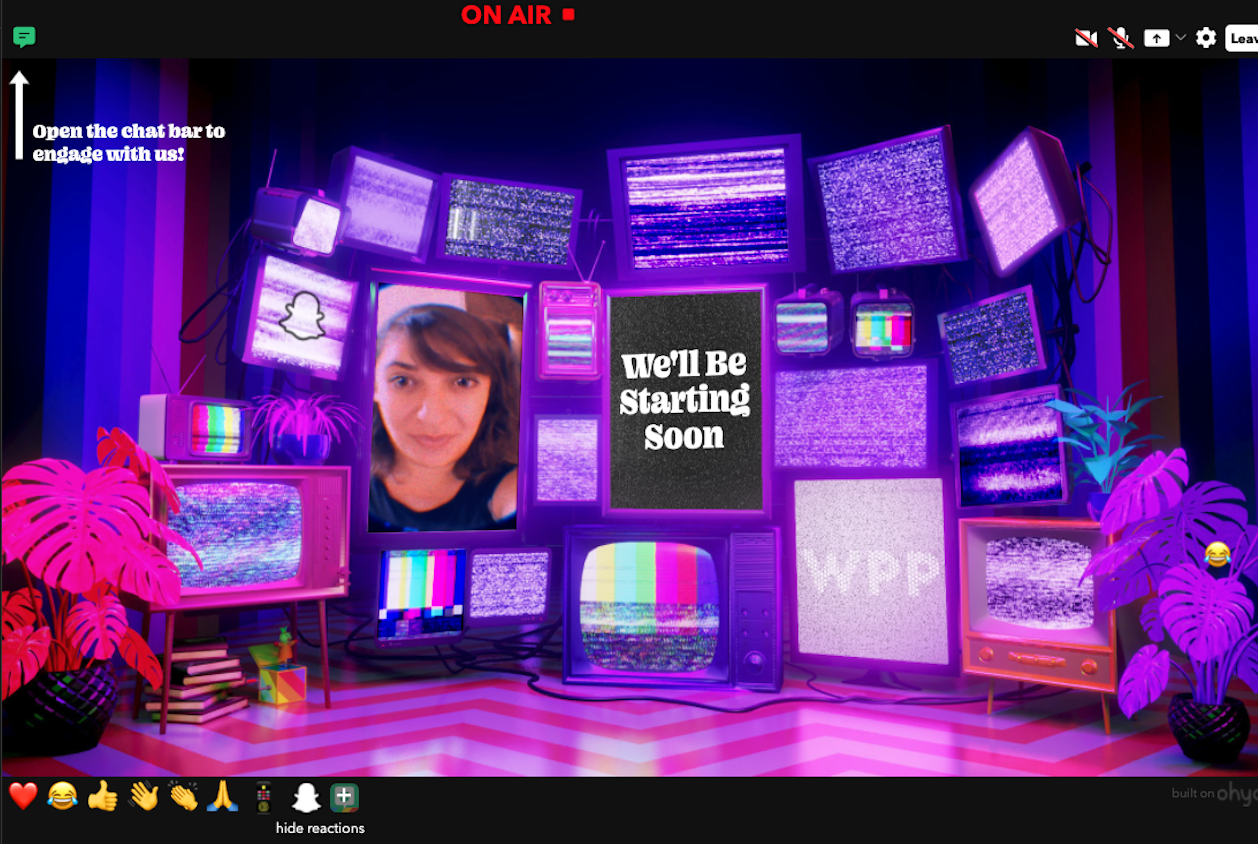
Task: Send a laughing-crying face reaction in reactions bar
Action: [x=62, y=797]
